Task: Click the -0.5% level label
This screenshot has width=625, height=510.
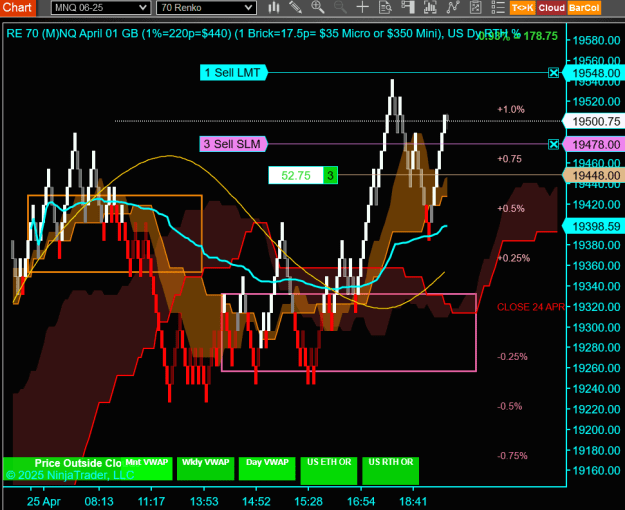Action: click(510, 406)
